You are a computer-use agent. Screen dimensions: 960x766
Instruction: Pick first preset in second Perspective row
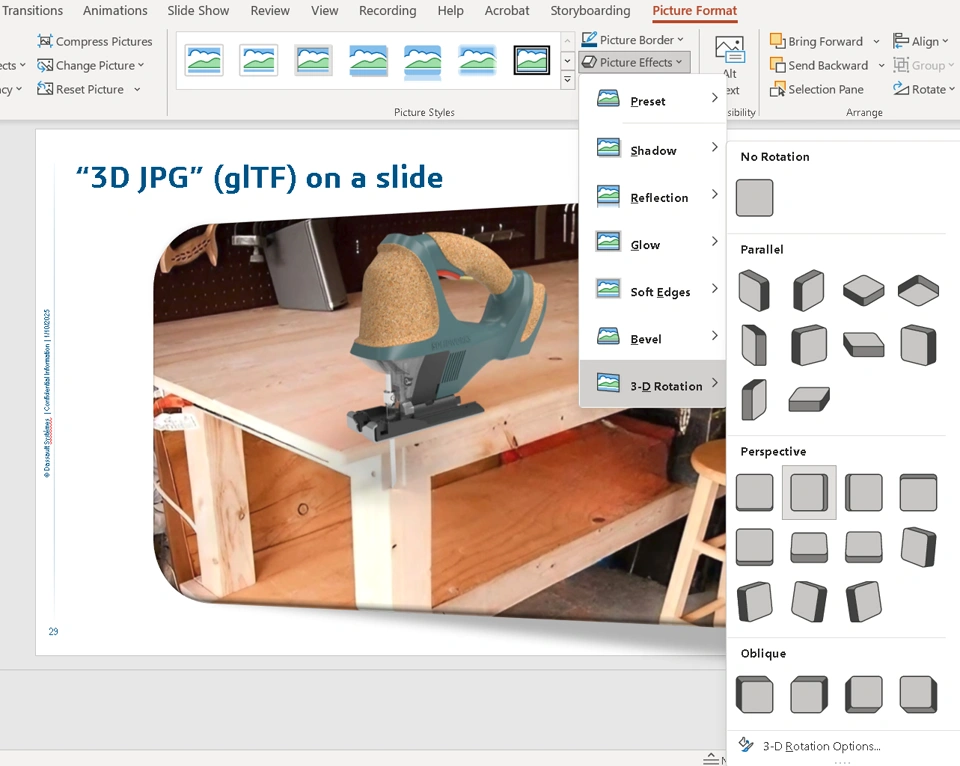[754, 546]
